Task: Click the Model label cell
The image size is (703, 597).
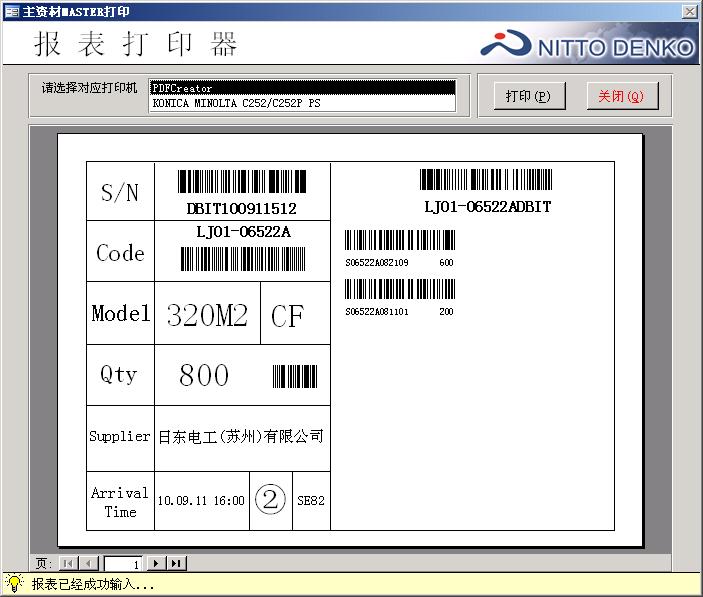Action: click(x=120, y=313)
